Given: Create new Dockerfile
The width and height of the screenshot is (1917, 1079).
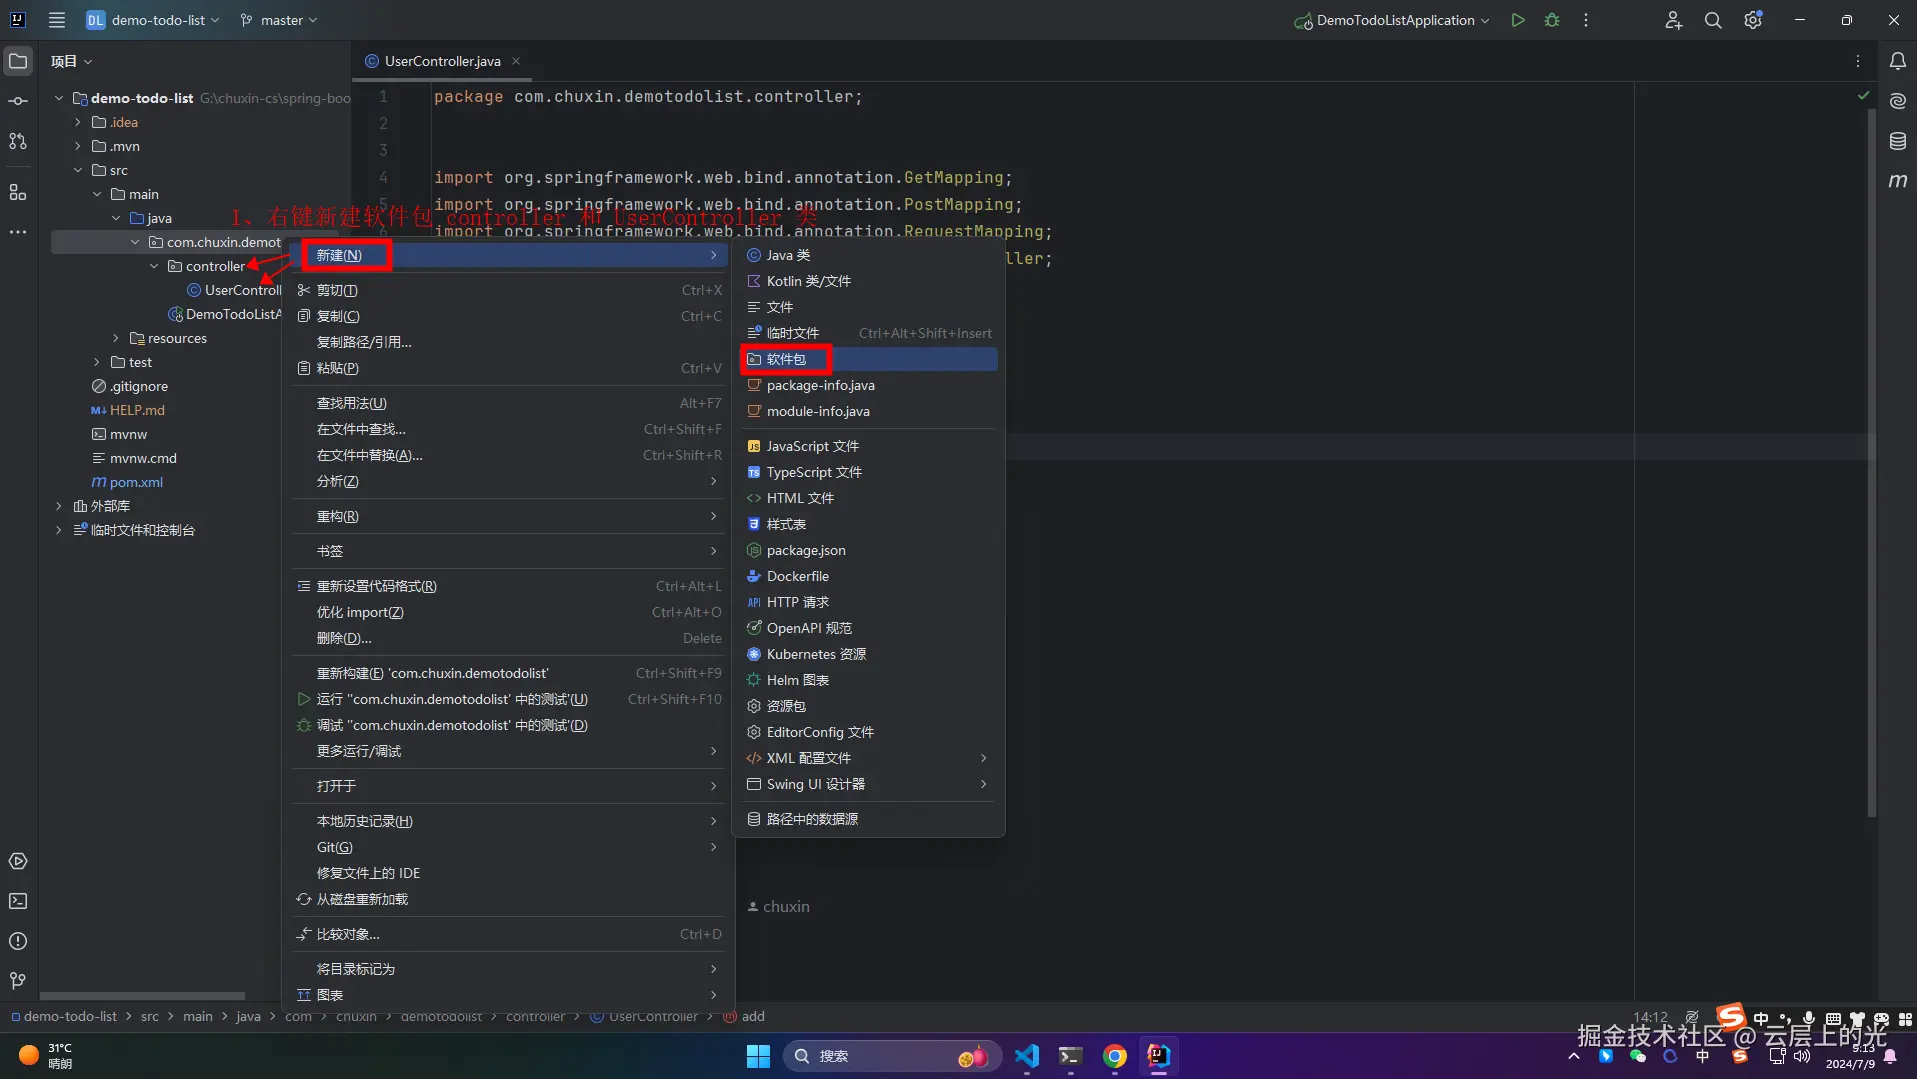Looking at the screenshot, I should (870, 576).
